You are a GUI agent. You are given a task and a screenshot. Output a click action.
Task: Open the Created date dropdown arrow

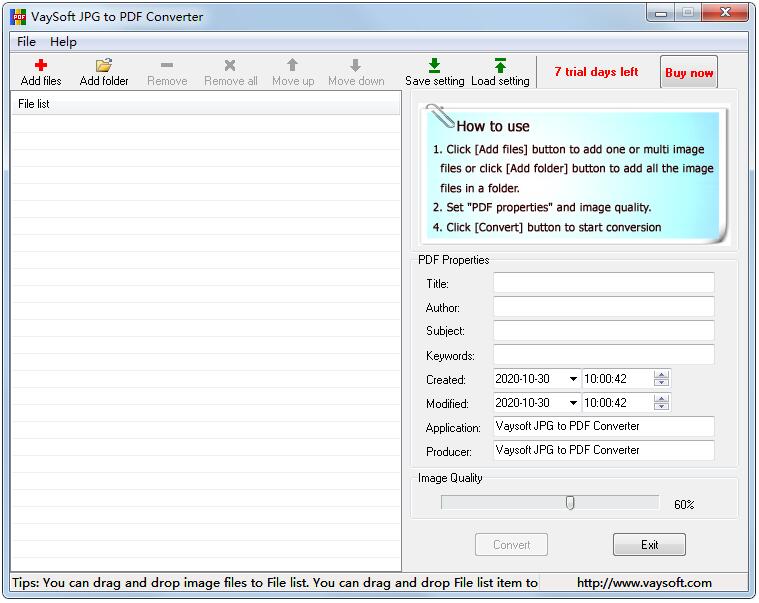[x=573, y=378]
